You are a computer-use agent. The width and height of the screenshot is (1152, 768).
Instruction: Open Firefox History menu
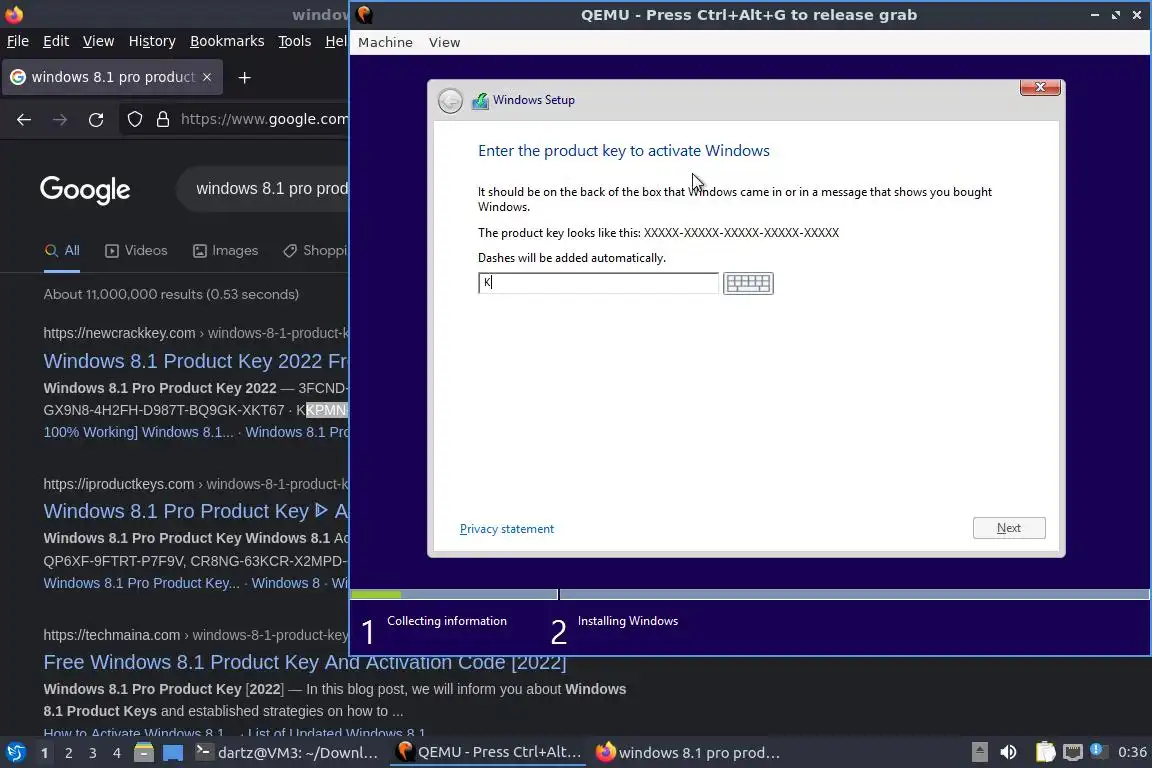tap(152, 41)
